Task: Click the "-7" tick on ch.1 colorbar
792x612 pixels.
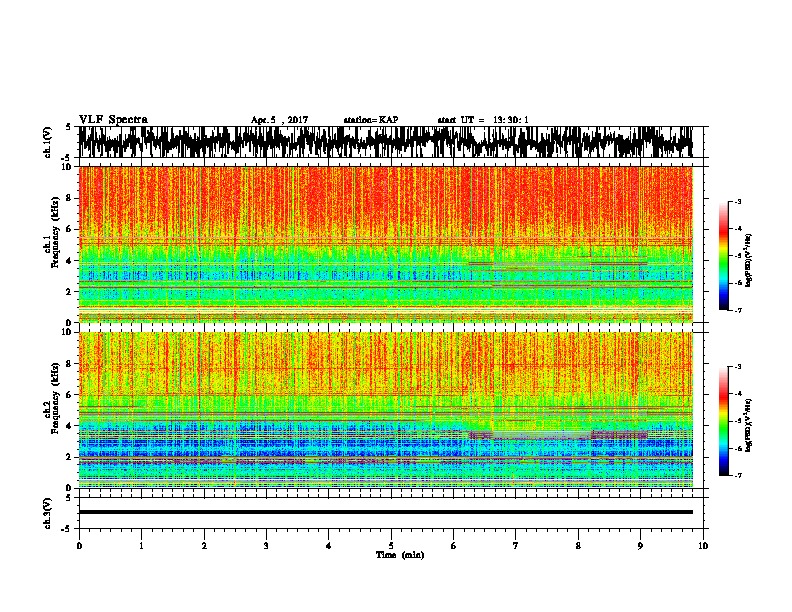Action: [738, 310]
